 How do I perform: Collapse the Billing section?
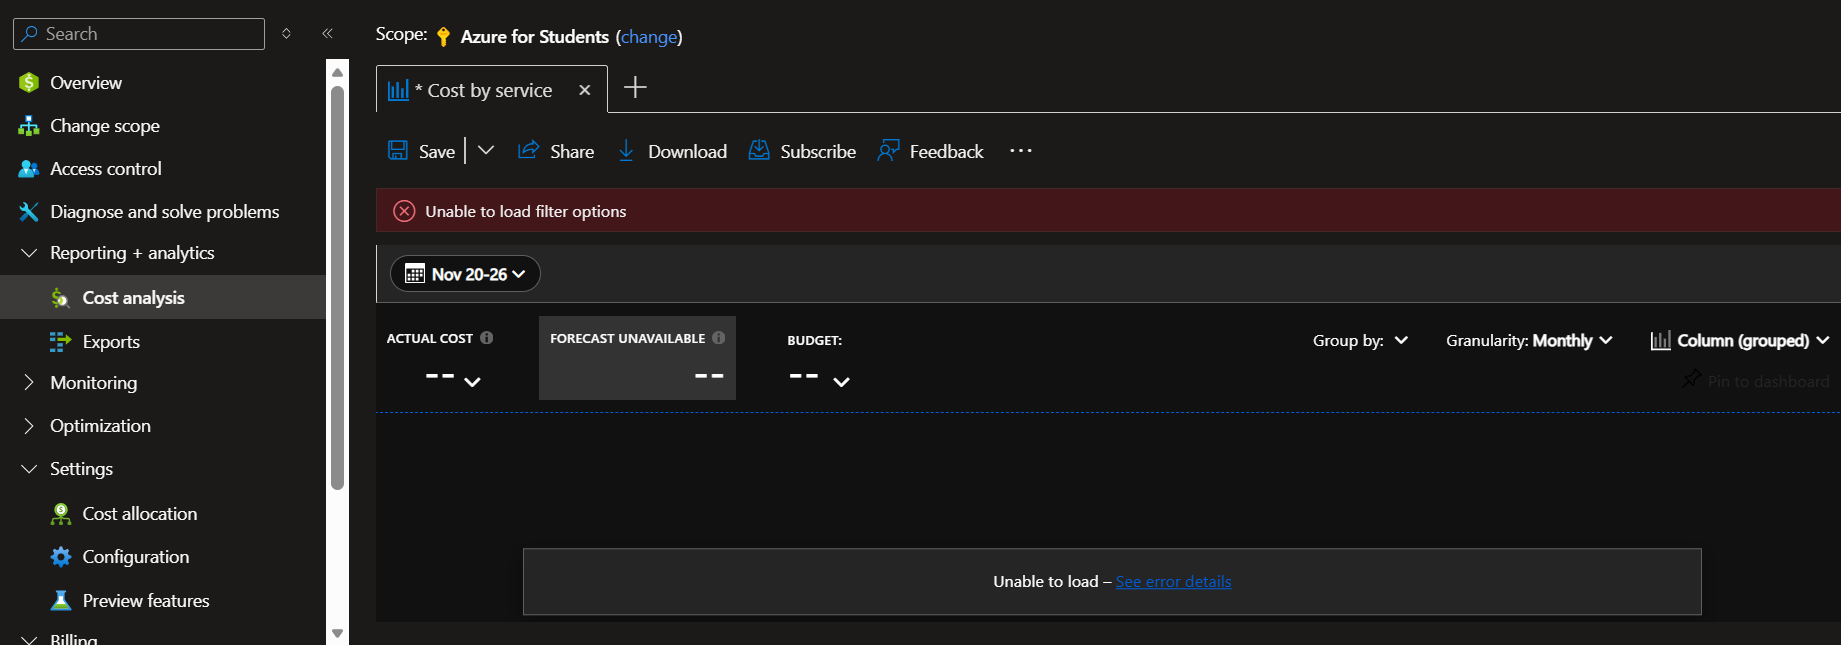coord(29,639)
